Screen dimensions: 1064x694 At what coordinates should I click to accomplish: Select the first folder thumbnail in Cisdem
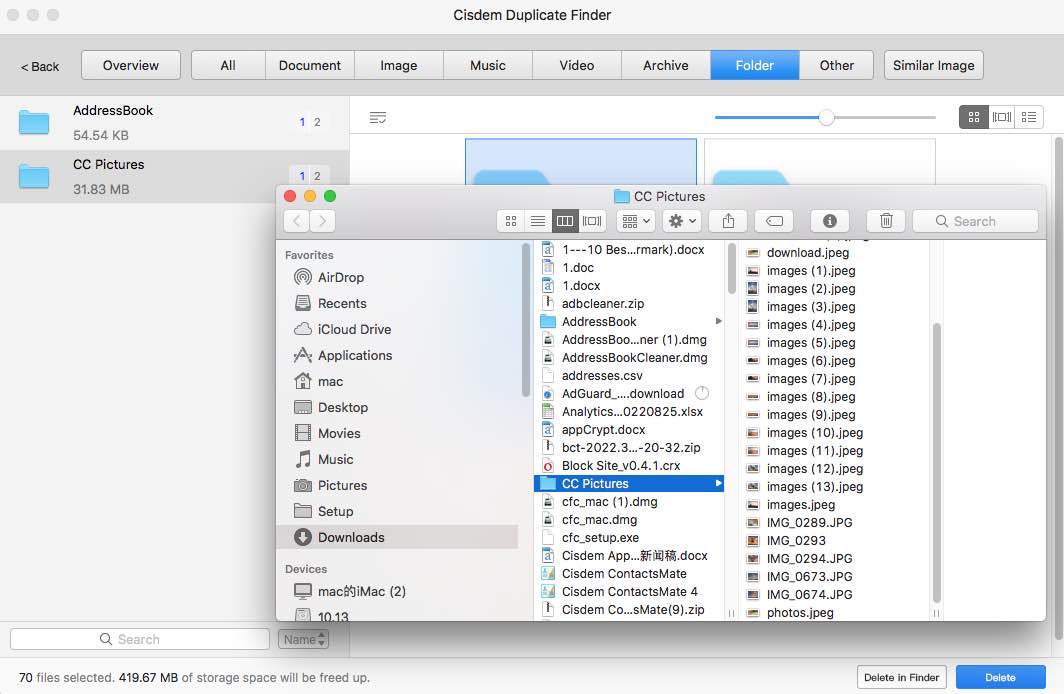click(x=581, y=162)
